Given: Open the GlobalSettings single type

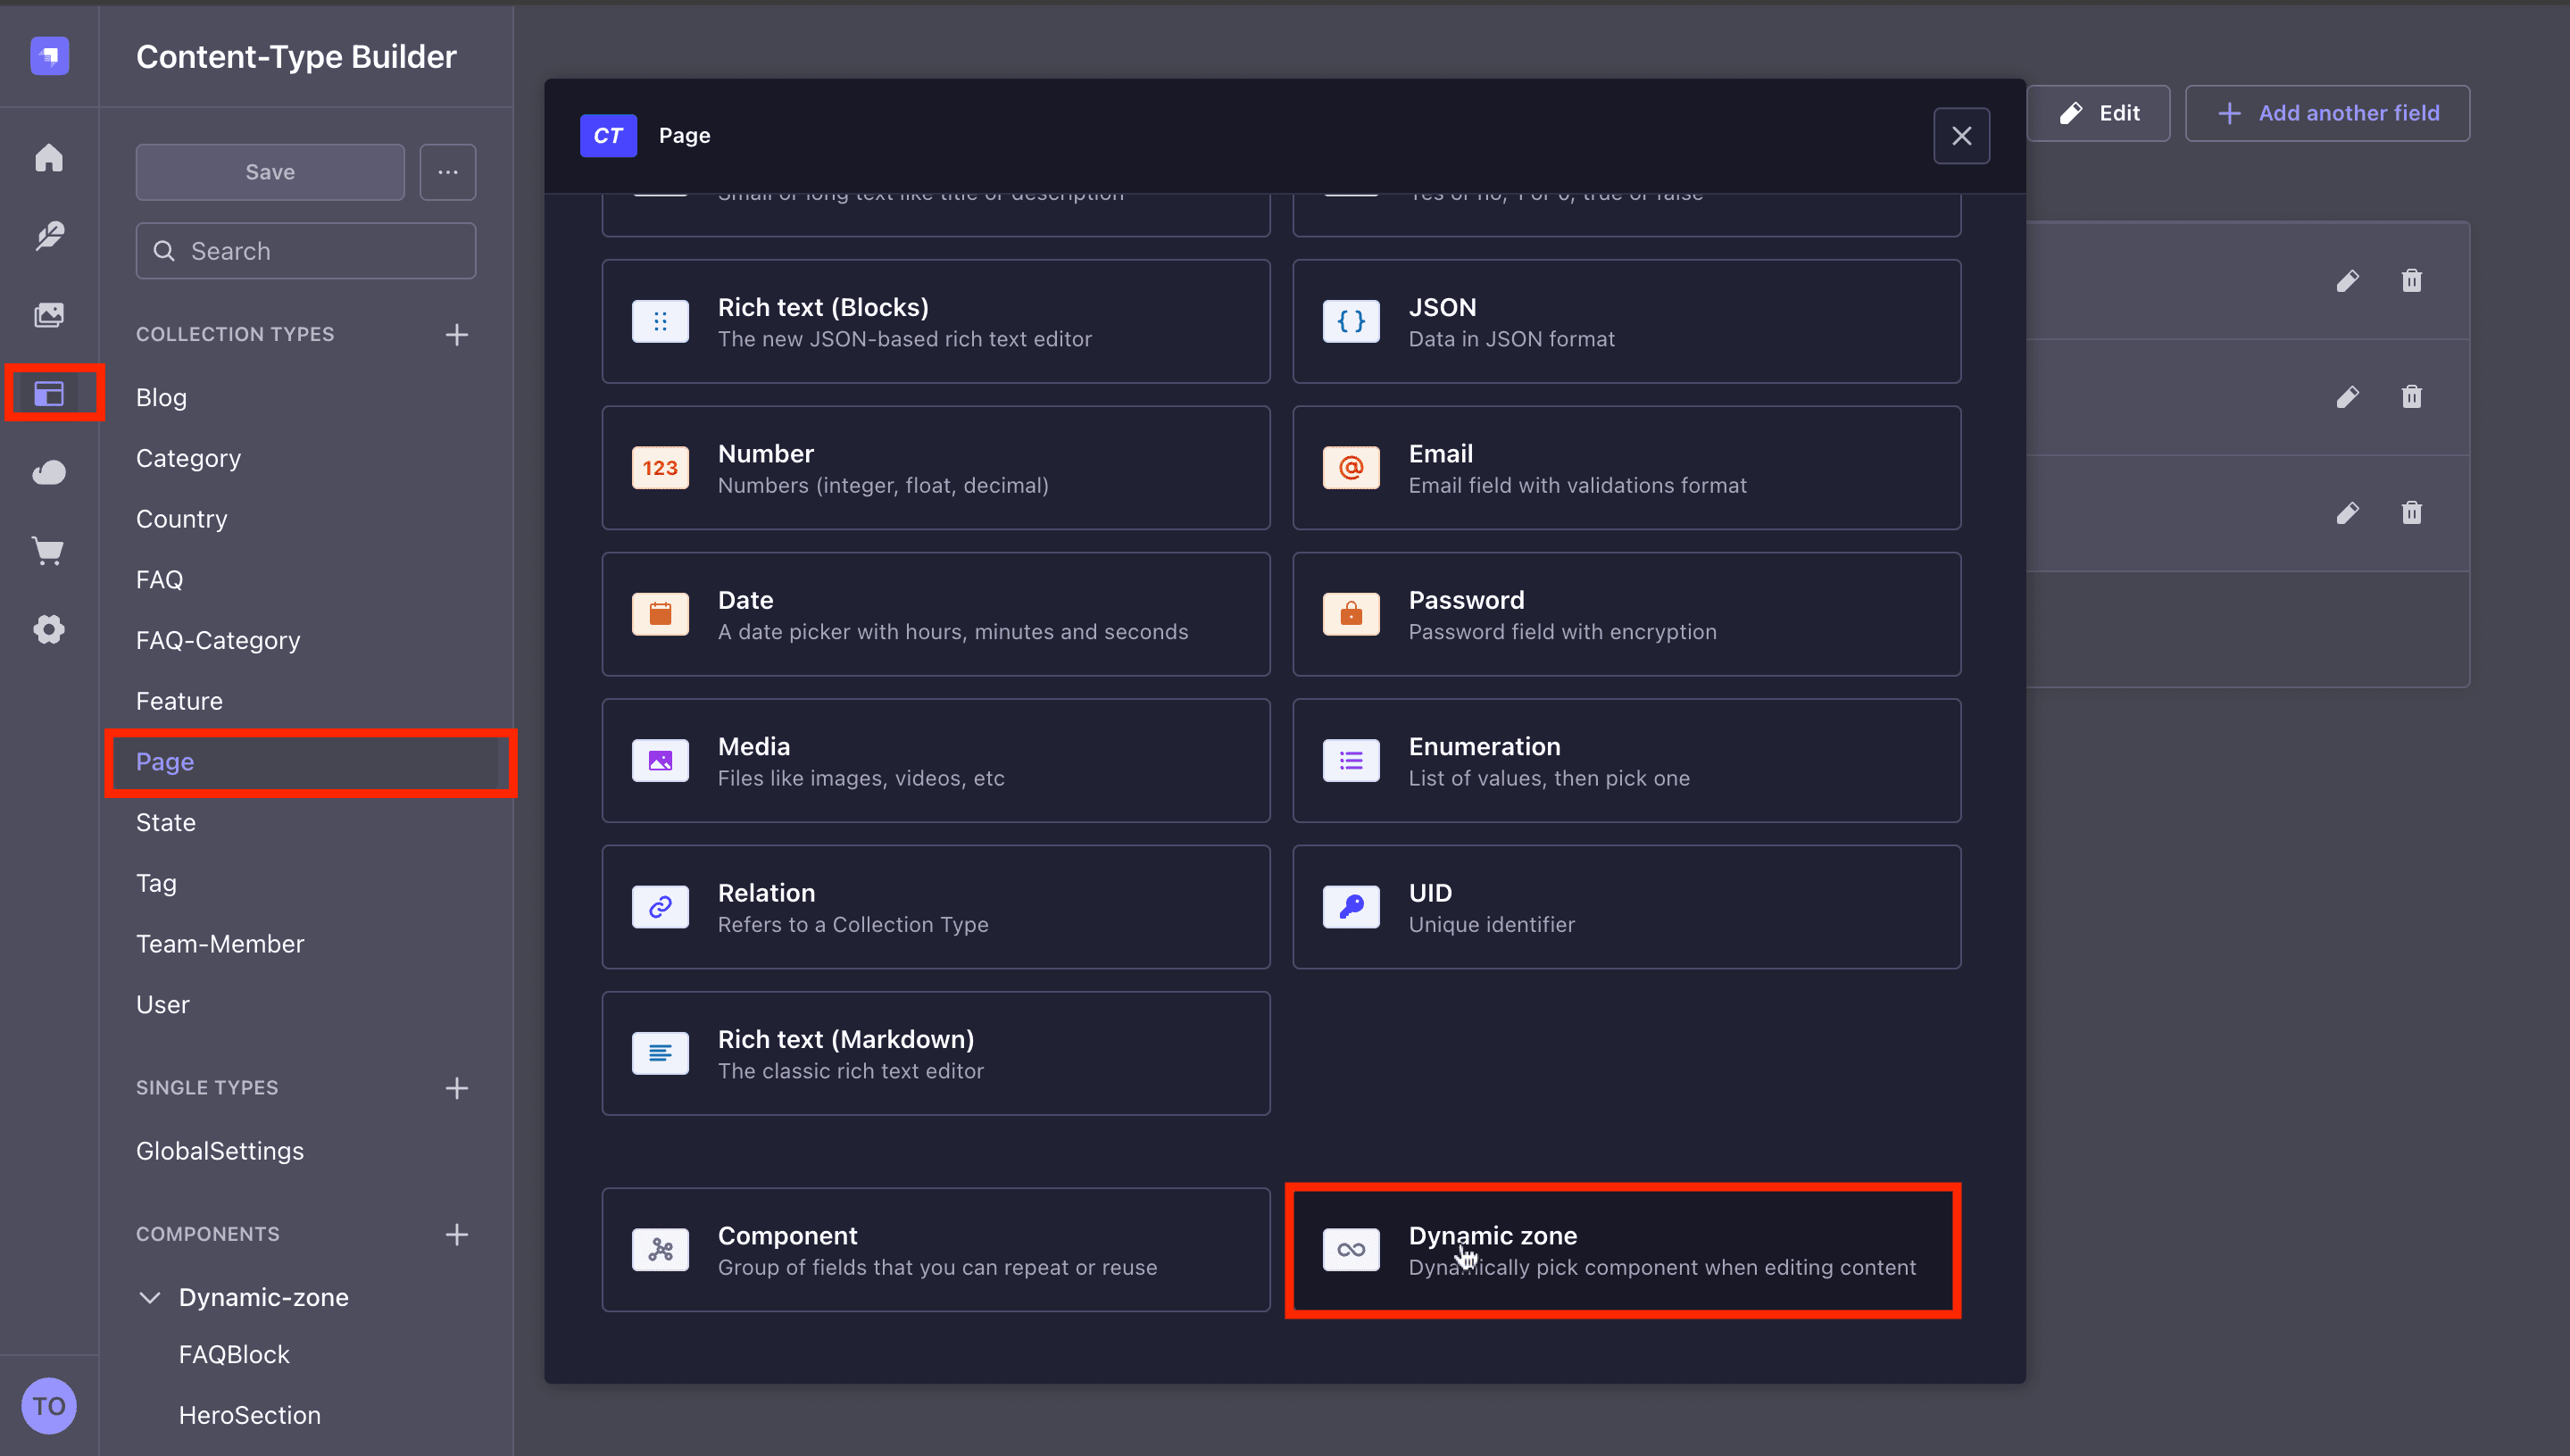Looking at the screenshot, I should coord(219,1151).
